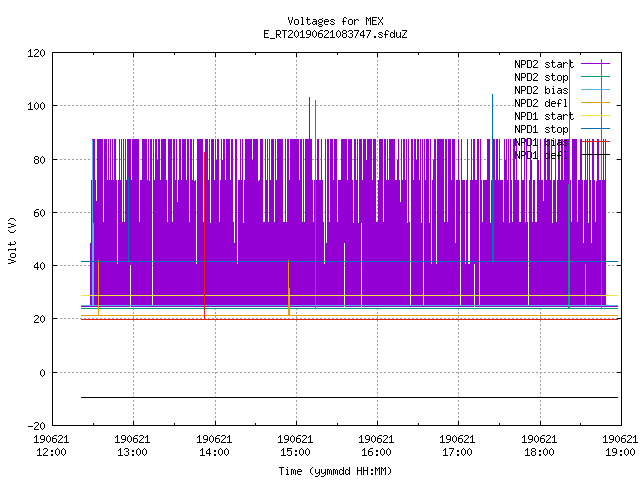Click the "Voltages for MEX" plot title
The height and width of the screenshot is (480, 640).
[x=335, y=21]
